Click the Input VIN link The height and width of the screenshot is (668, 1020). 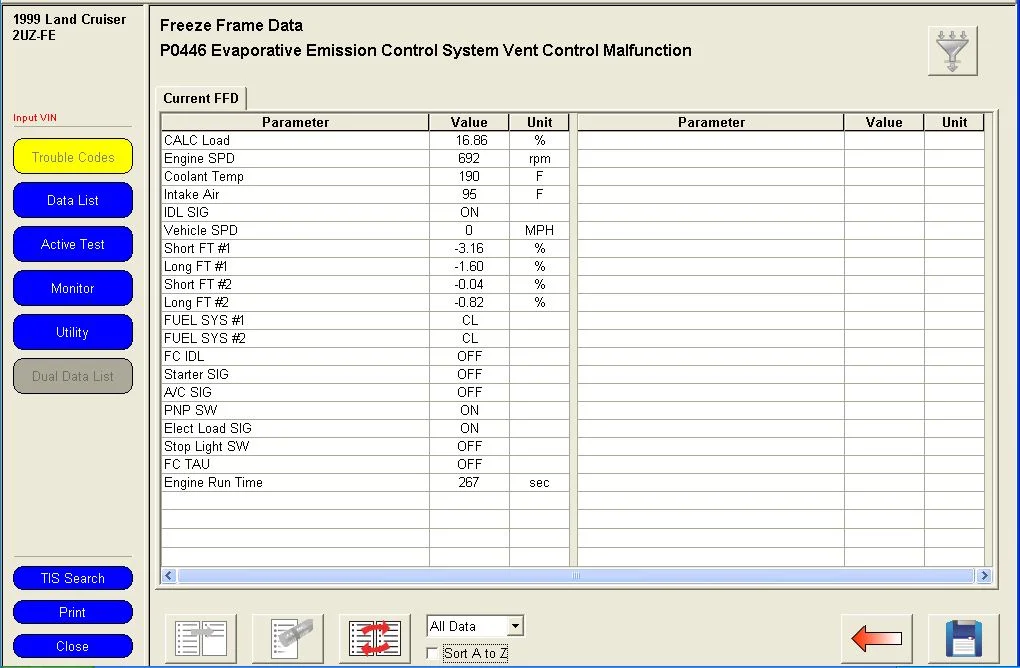[x=35, y=118]
